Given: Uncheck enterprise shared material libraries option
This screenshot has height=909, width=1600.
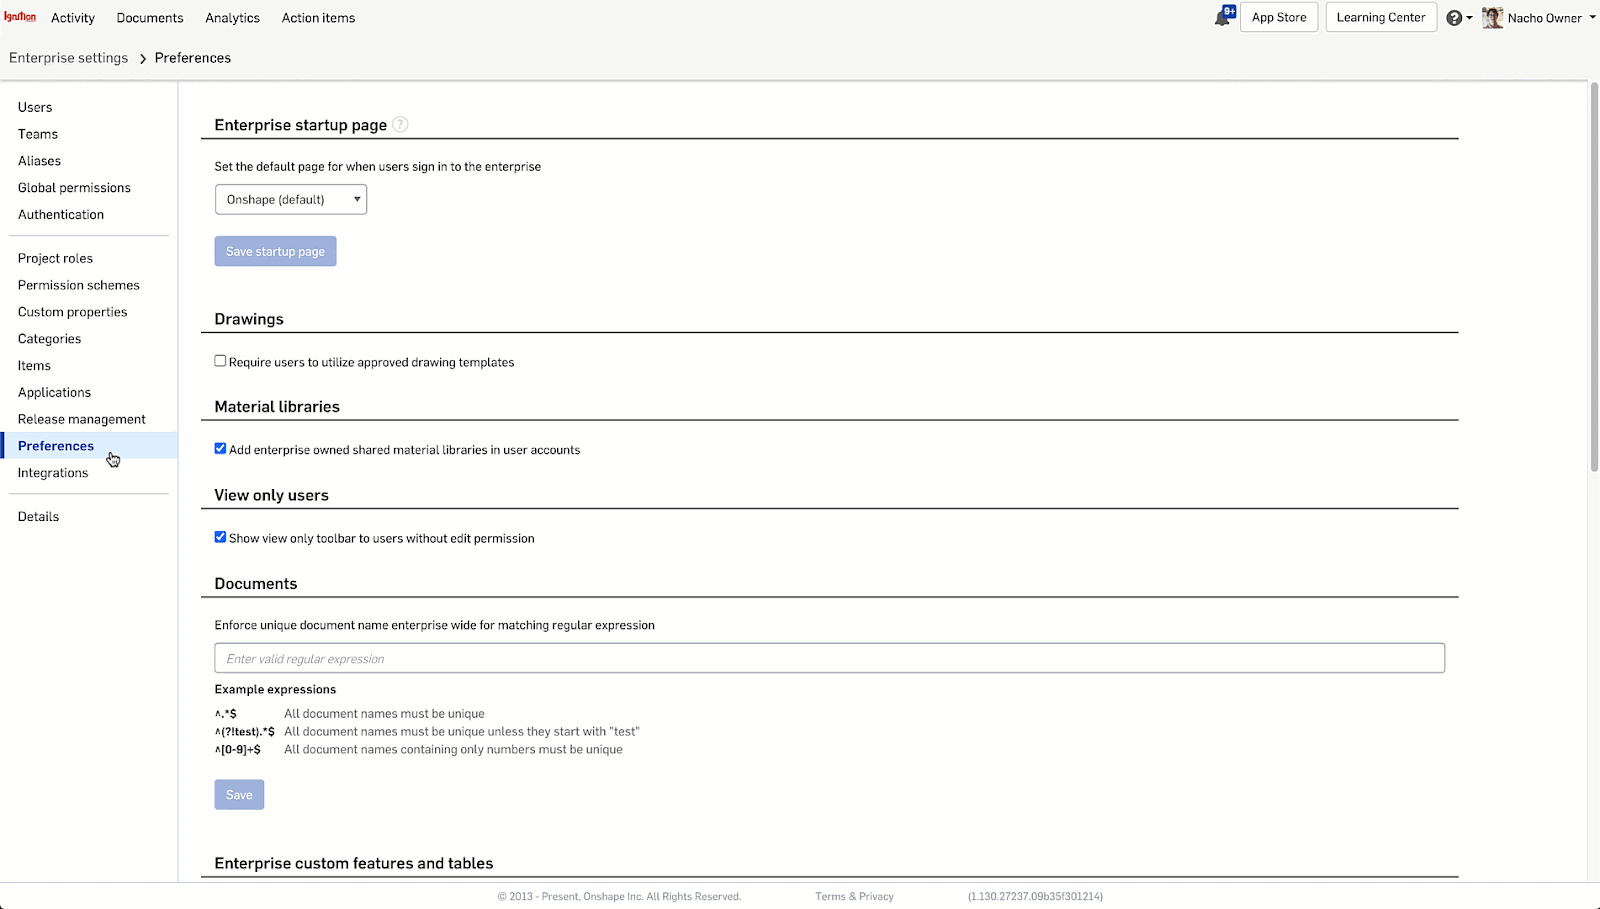Looking at the screenshot, I should click(x=220, y=449).
